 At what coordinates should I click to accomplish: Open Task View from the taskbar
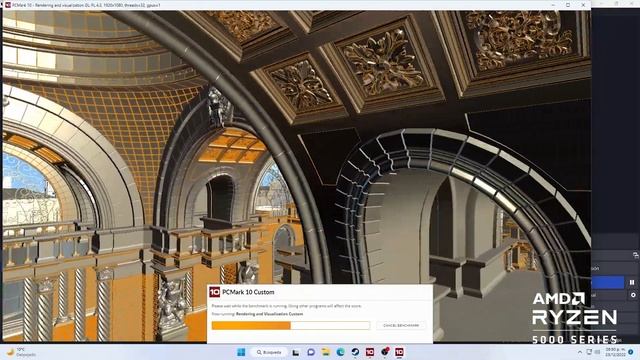tap(296, 352)
